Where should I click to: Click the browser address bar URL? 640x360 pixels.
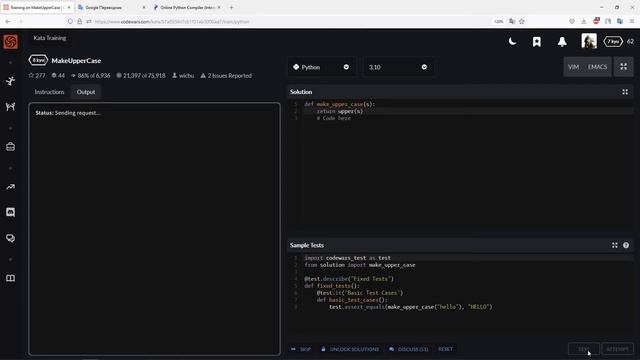tap(172, 21)
